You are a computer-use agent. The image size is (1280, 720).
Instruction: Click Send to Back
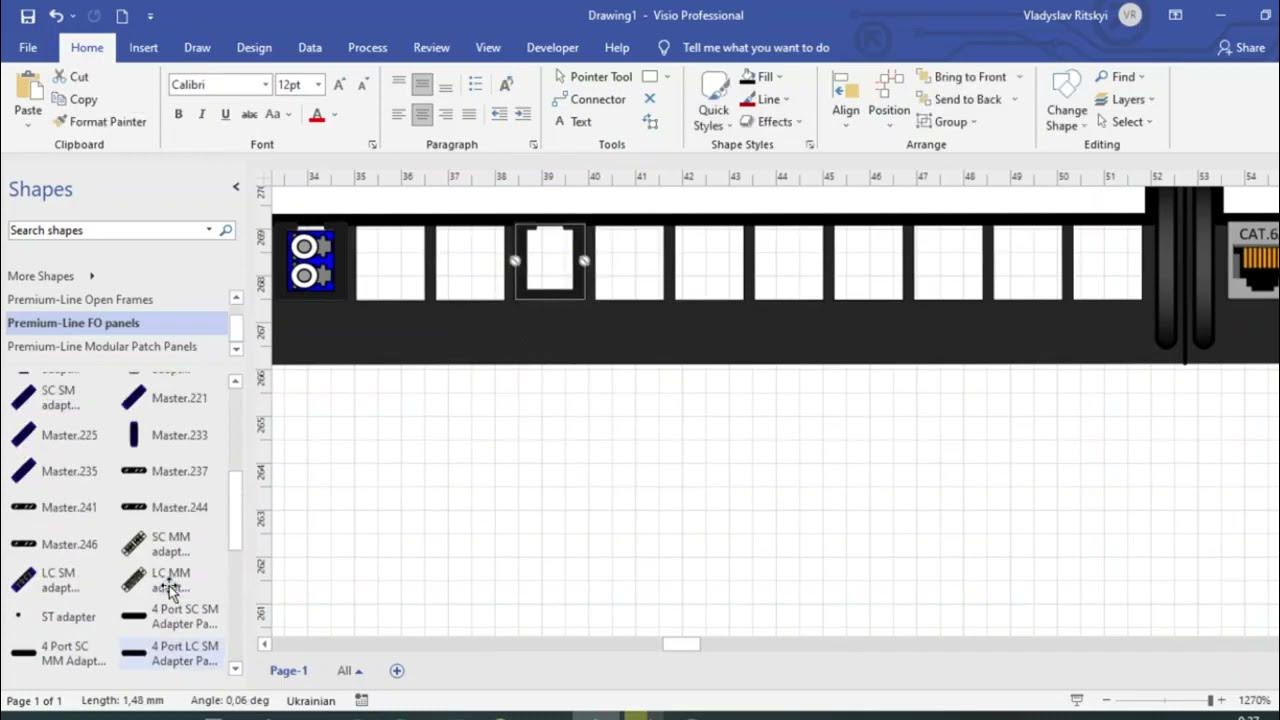(x=959, y=99)
